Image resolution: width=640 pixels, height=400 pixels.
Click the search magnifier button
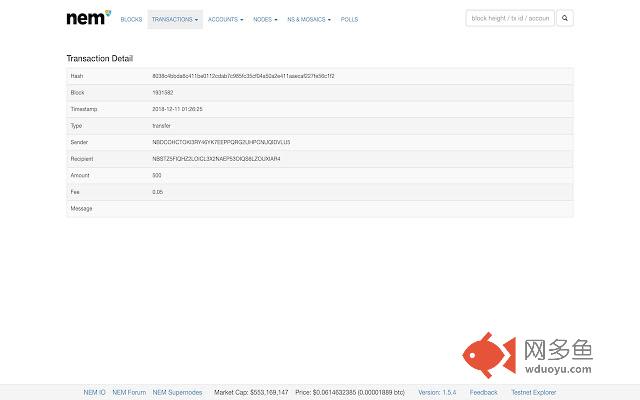coord(565,18)
